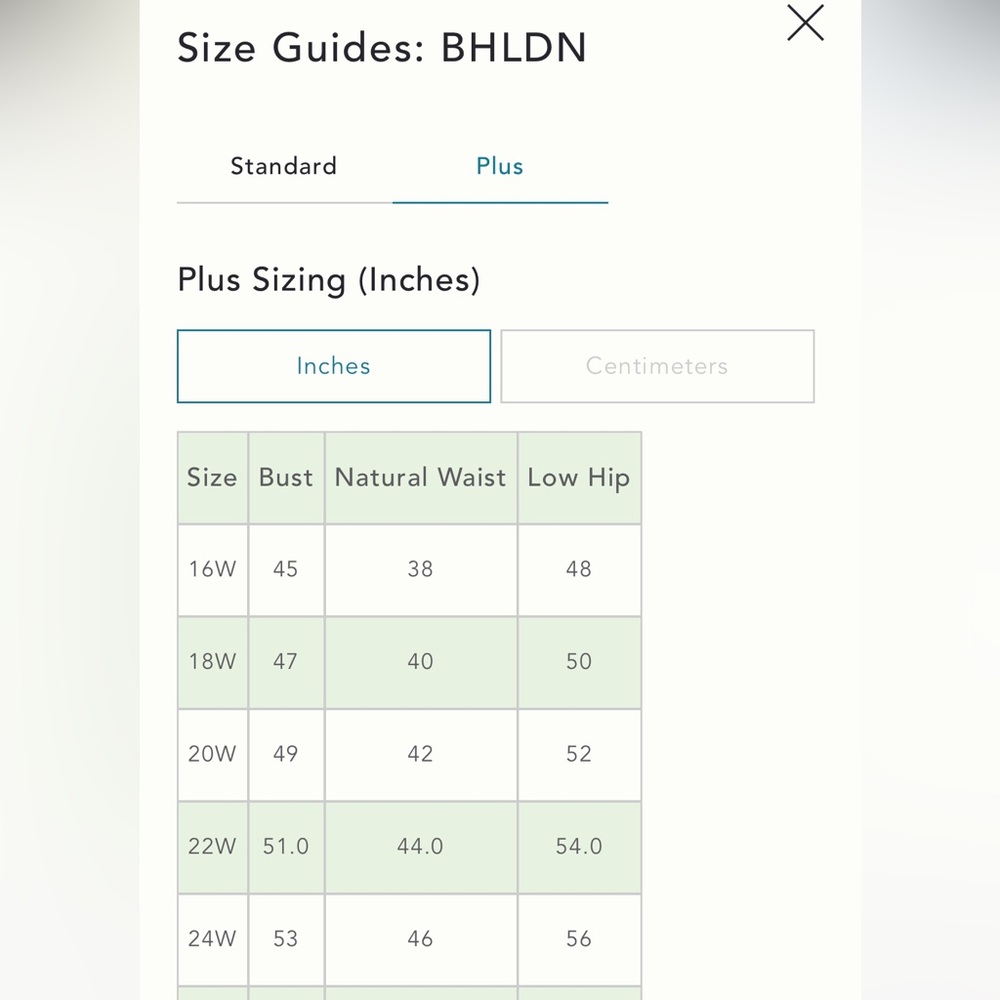Click natural waist value 46 for 24W
1000x1000 pixels.
tap(421, 939)
